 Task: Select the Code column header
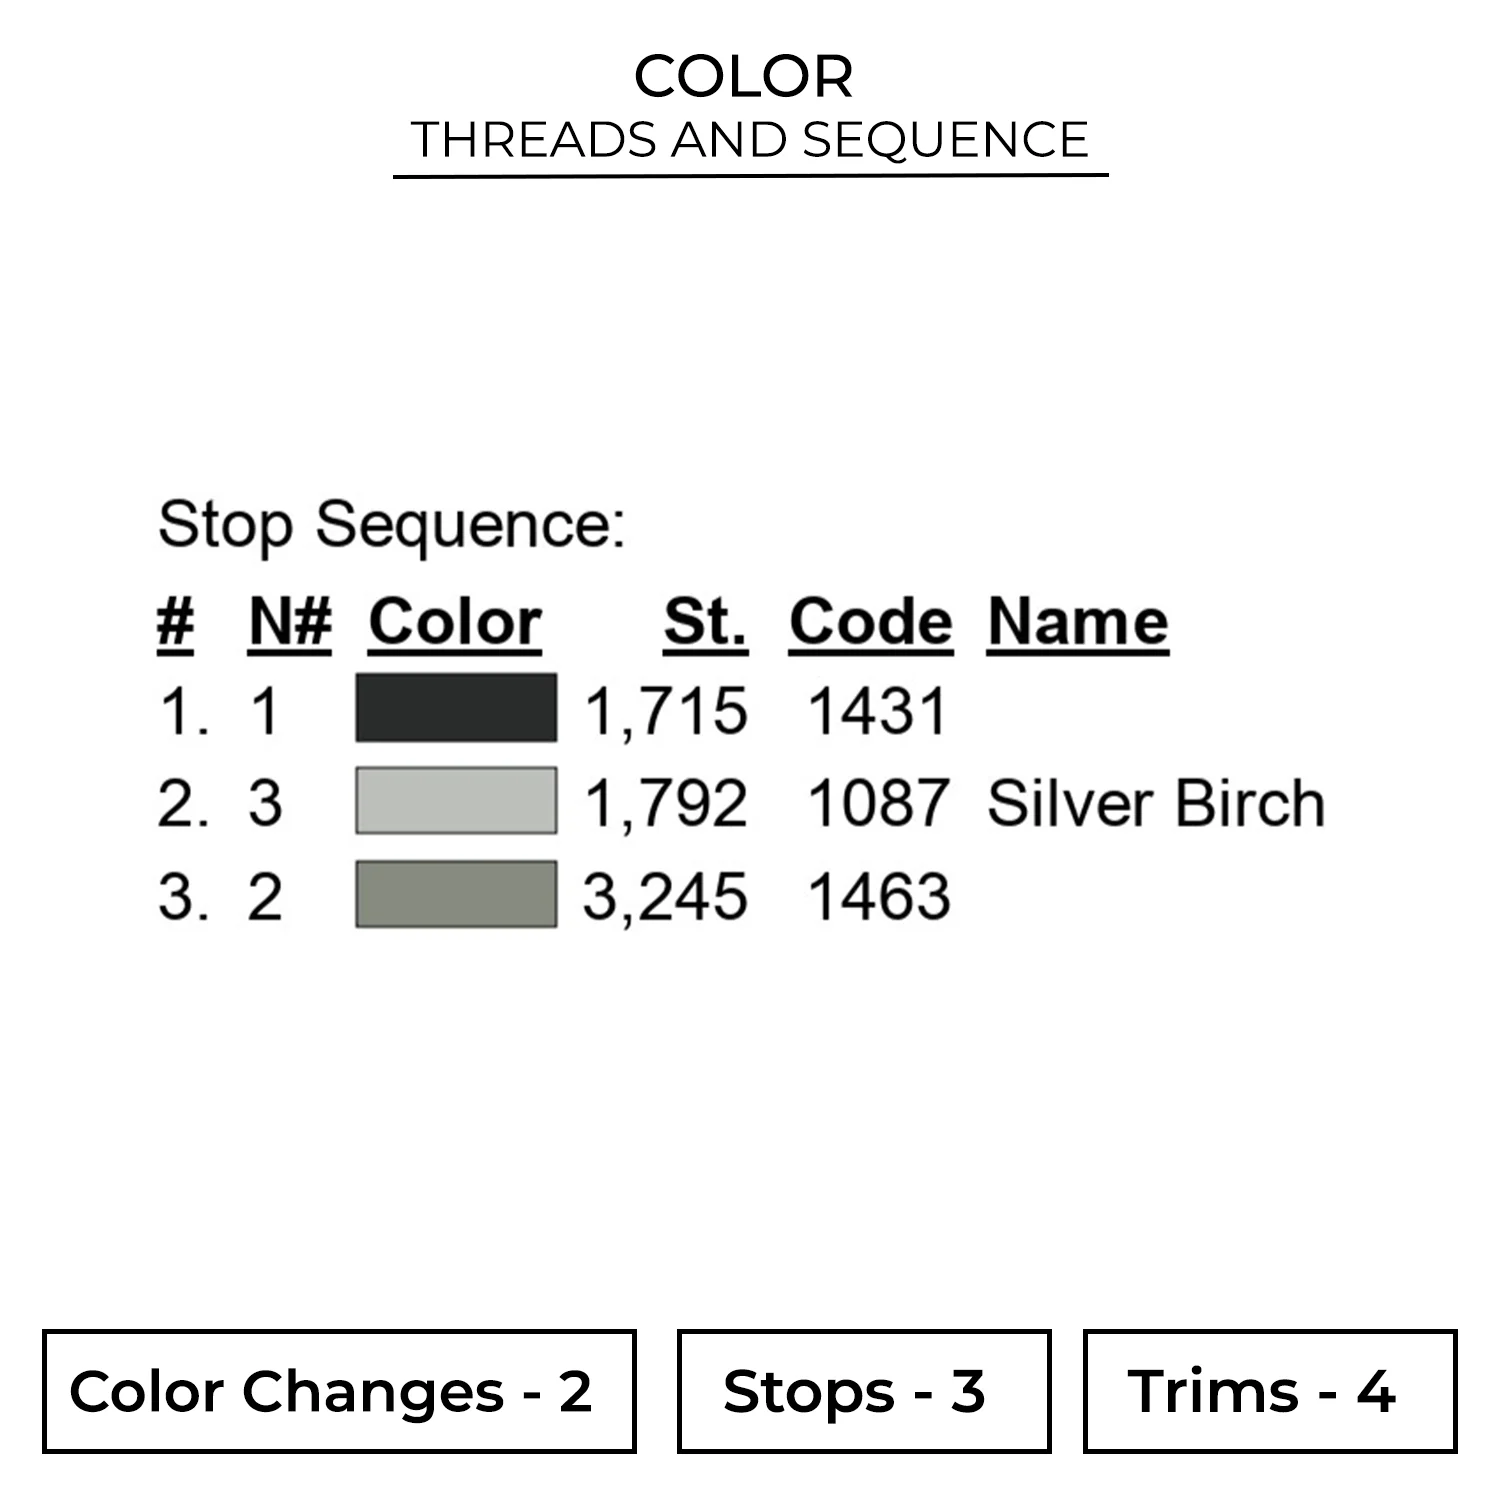(870, 622)
